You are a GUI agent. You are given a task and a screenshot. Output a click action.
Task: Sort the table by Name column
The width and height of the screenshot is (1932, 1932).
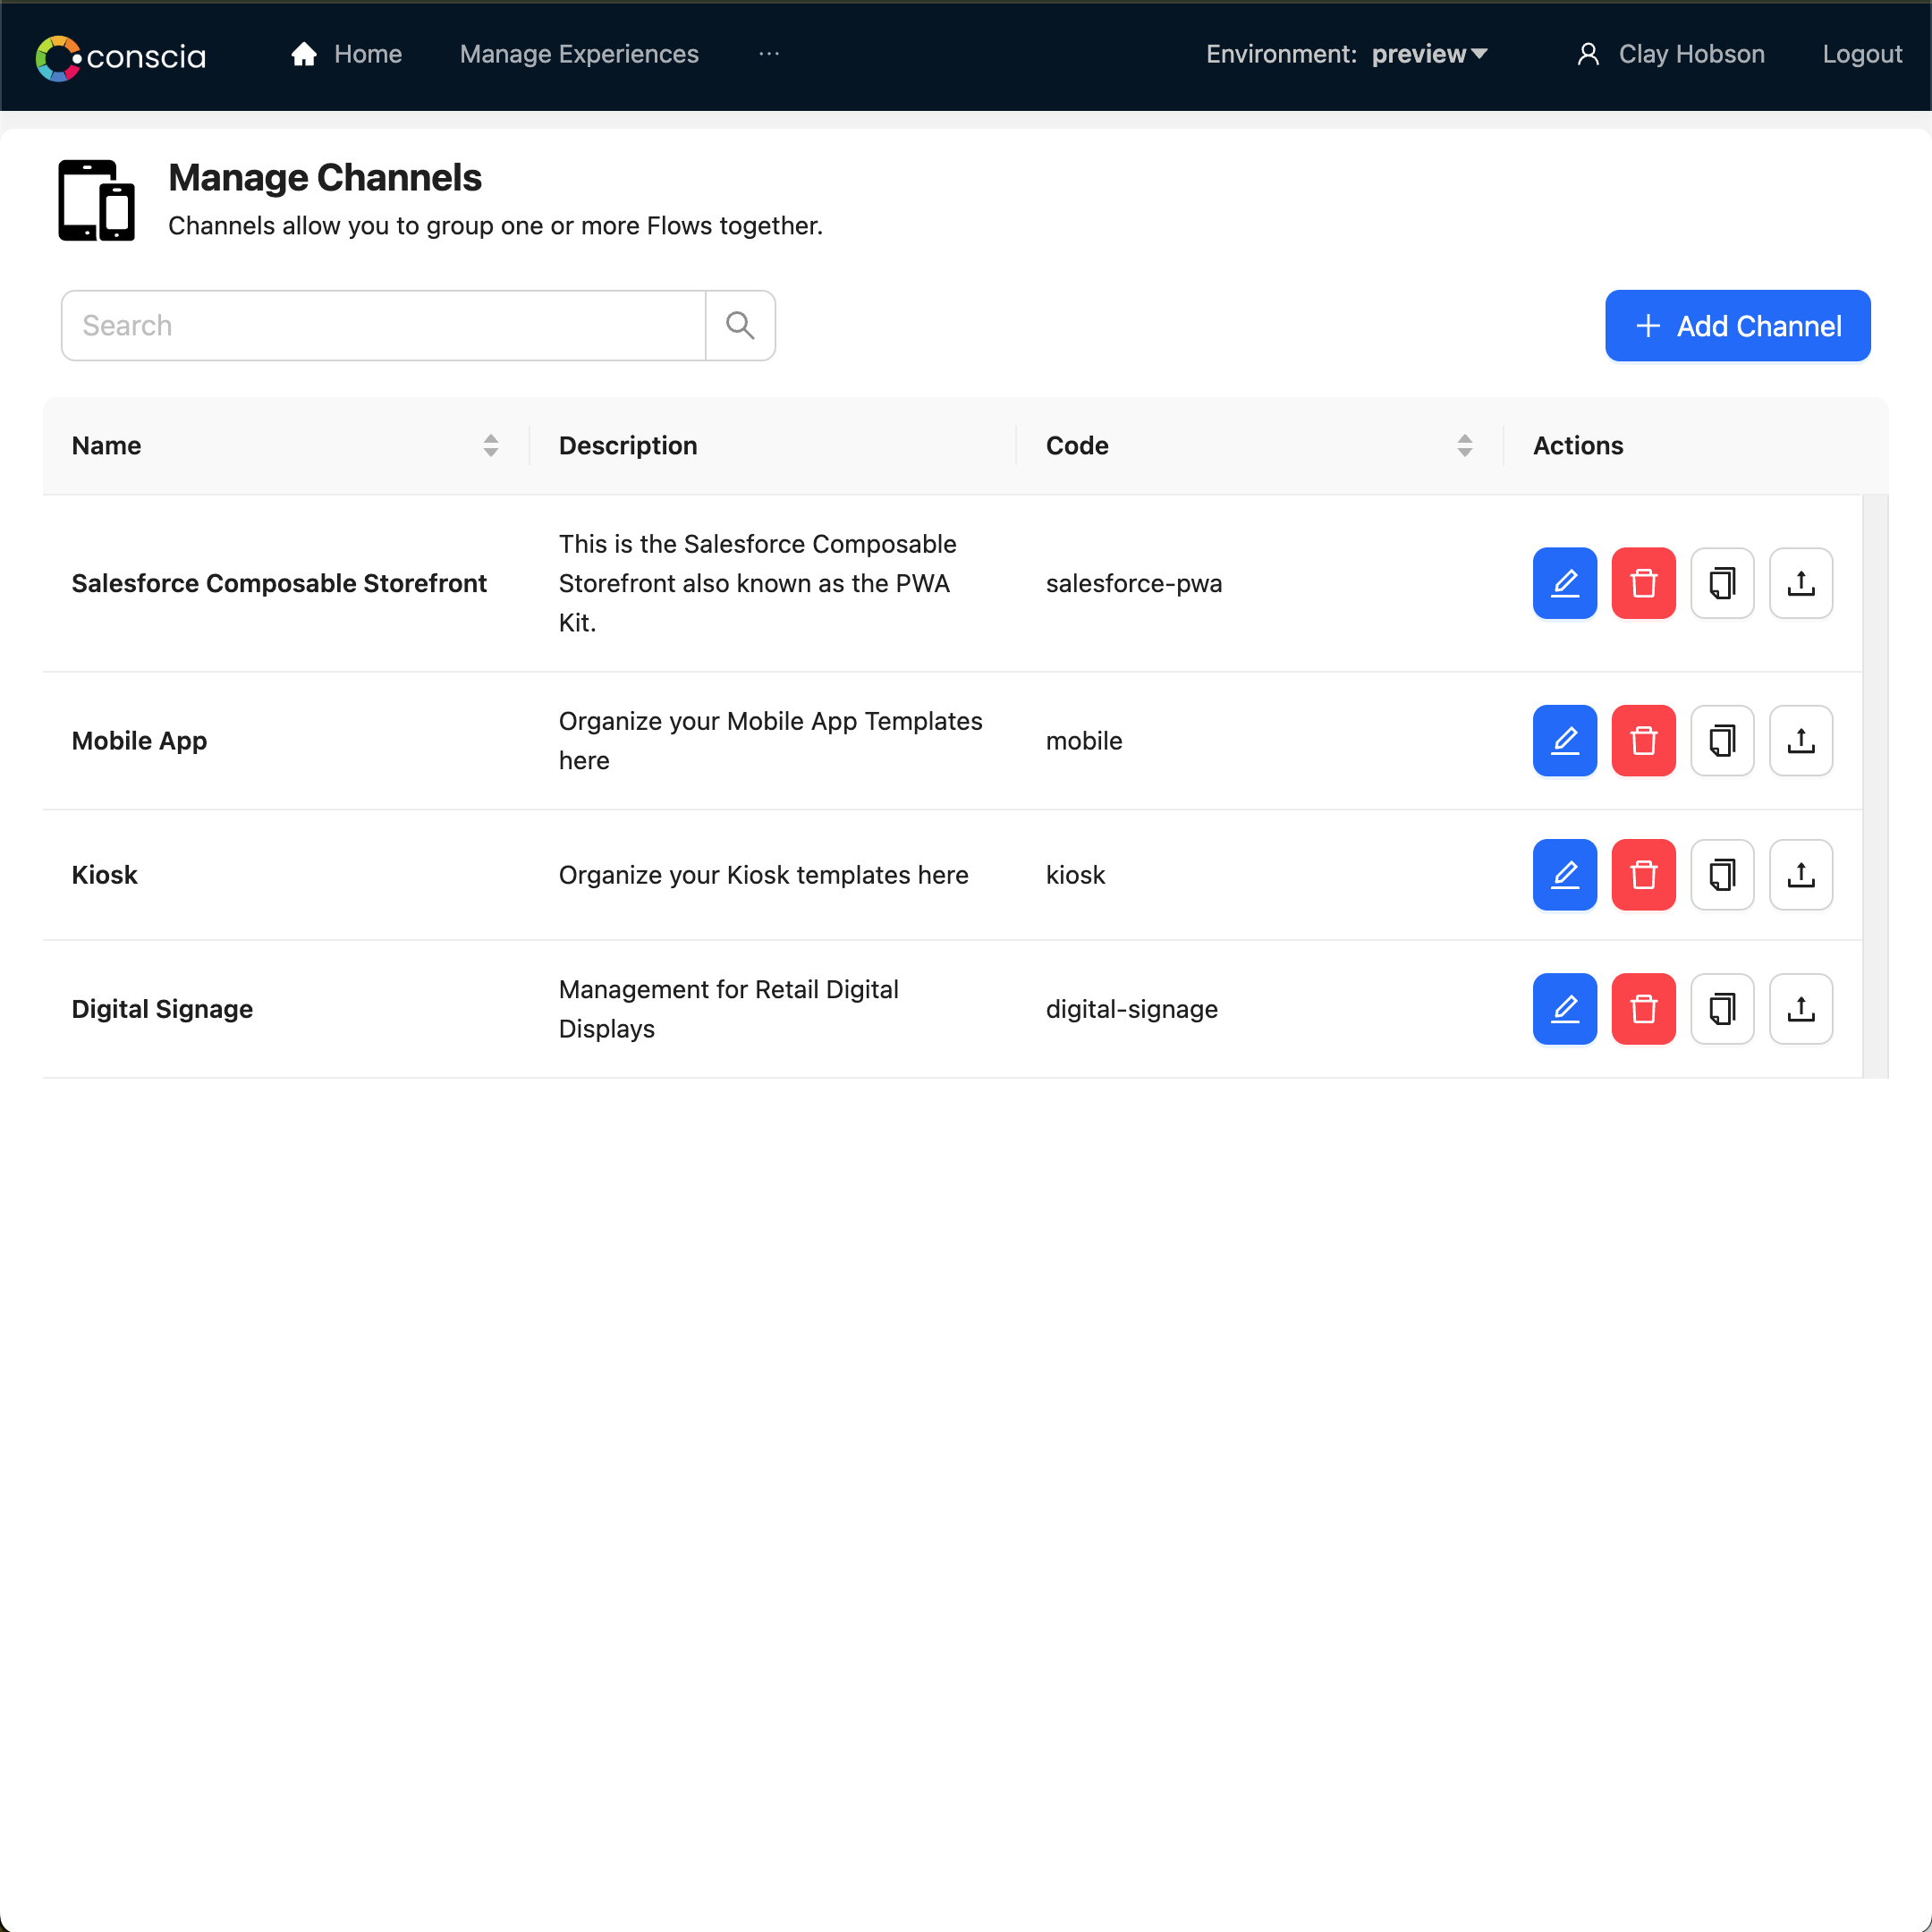click(x=490, y=446)
